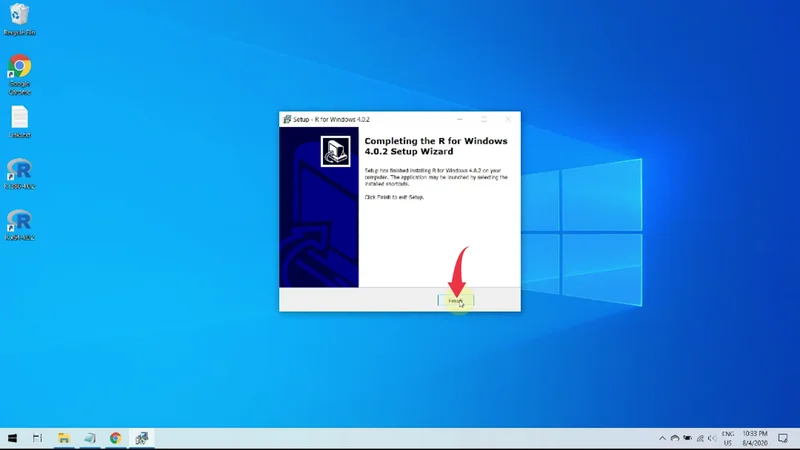Viewport: 800px width, 450px height.
Task: Select the R i386 4.0.2 desktop shortcut
Action: pyautogui.click(x=19, y=171)
